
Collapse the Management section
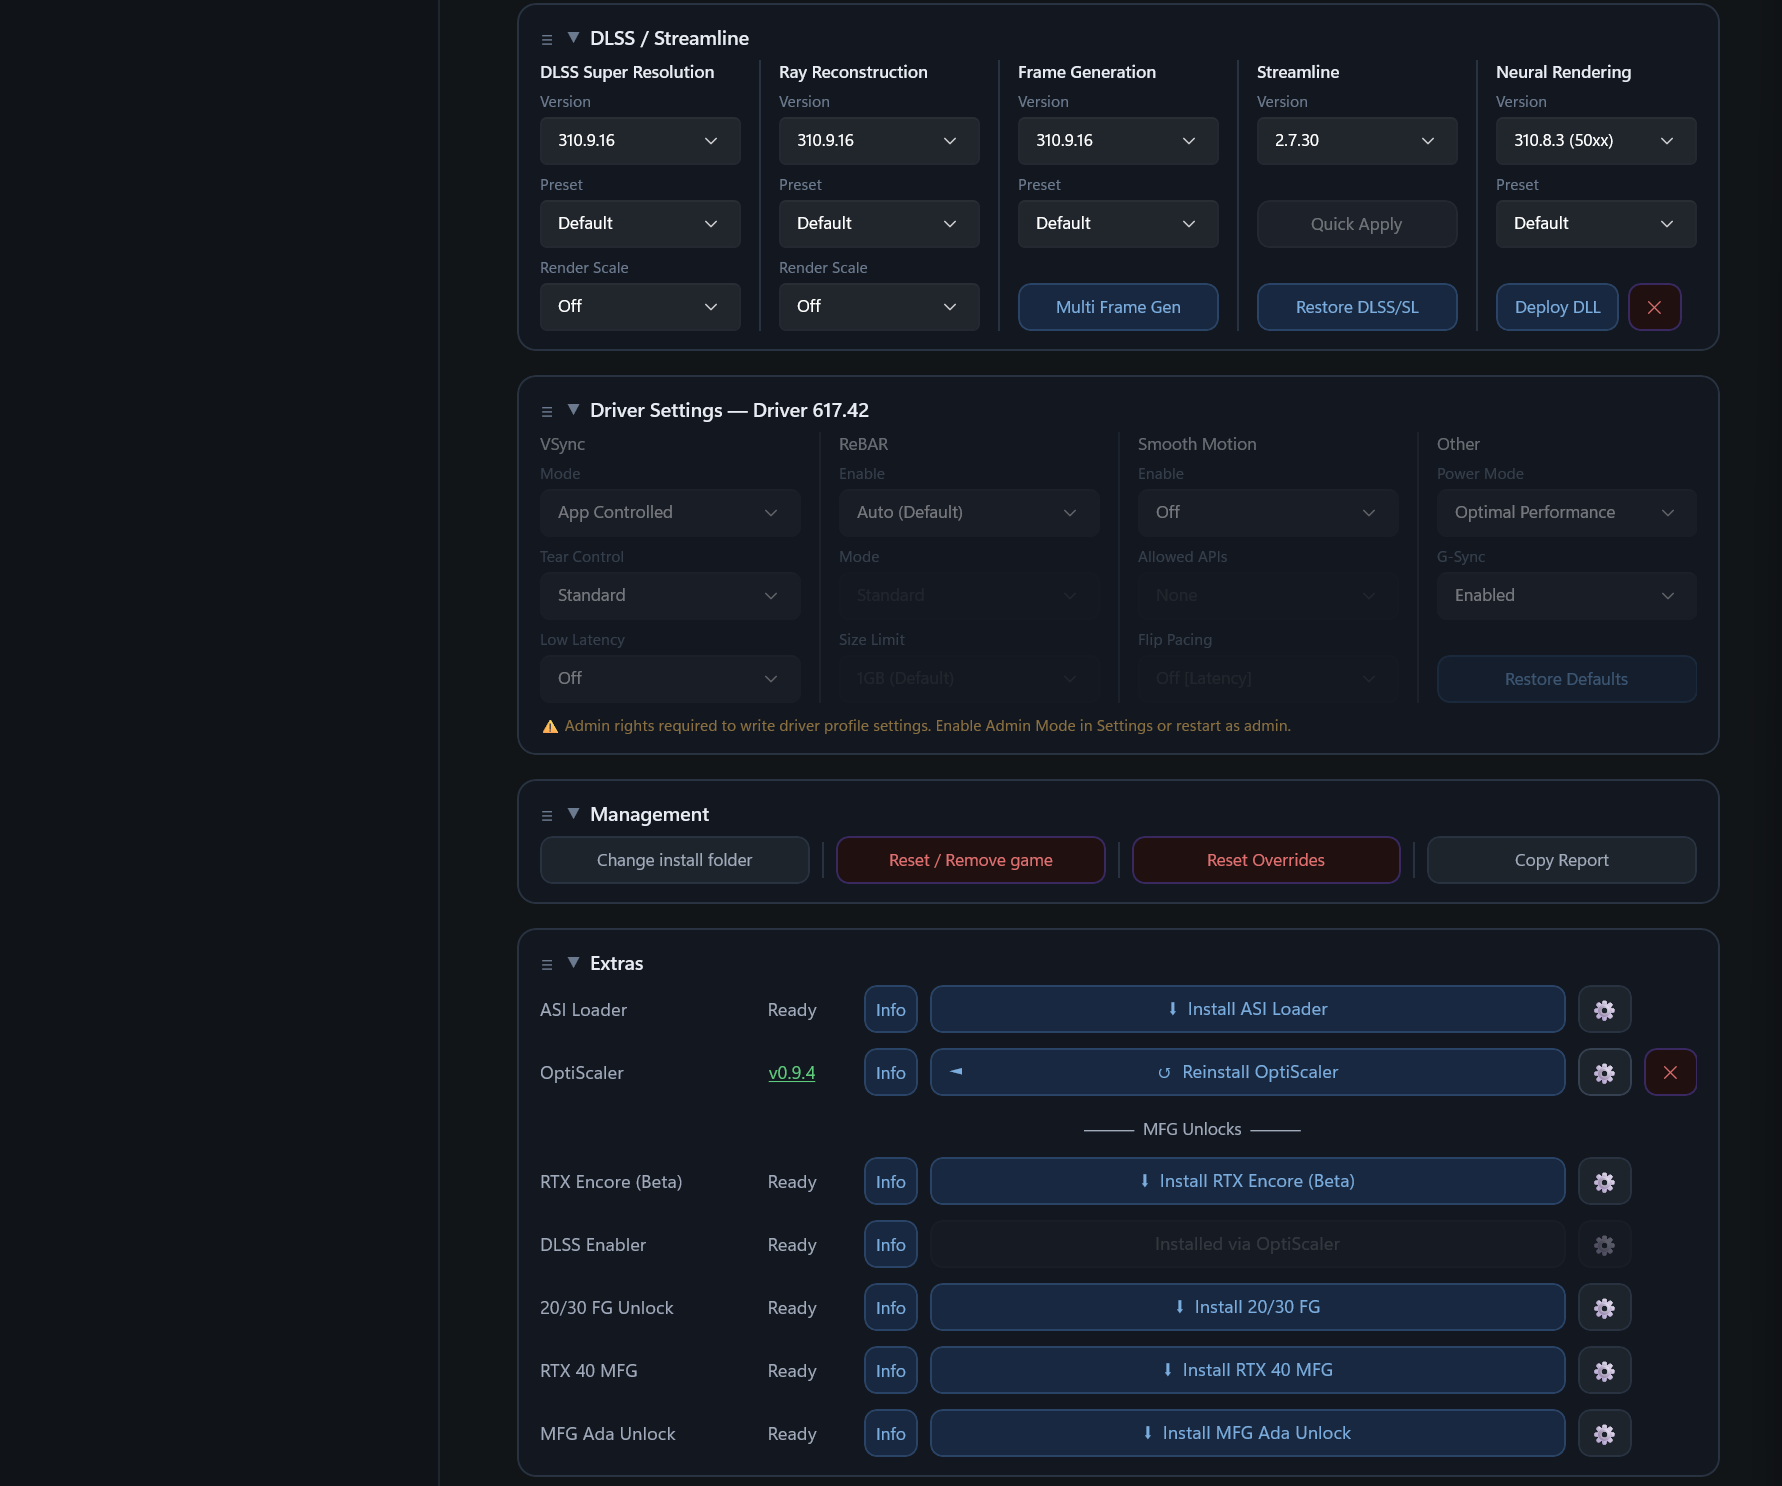[x=573, y=813]
